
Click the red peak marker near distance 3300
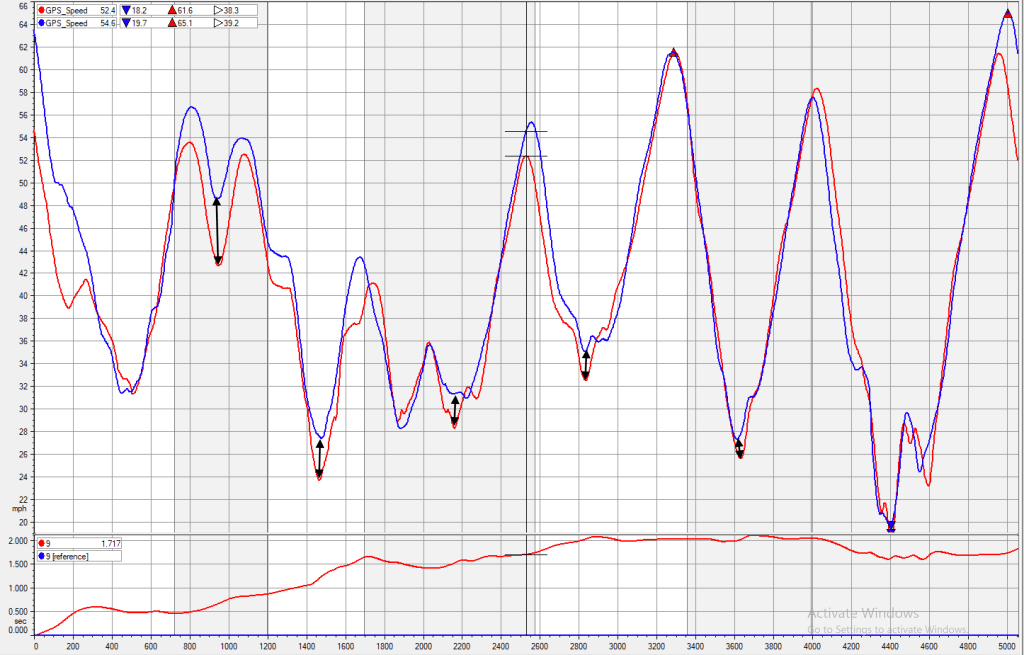click(674, 52)
